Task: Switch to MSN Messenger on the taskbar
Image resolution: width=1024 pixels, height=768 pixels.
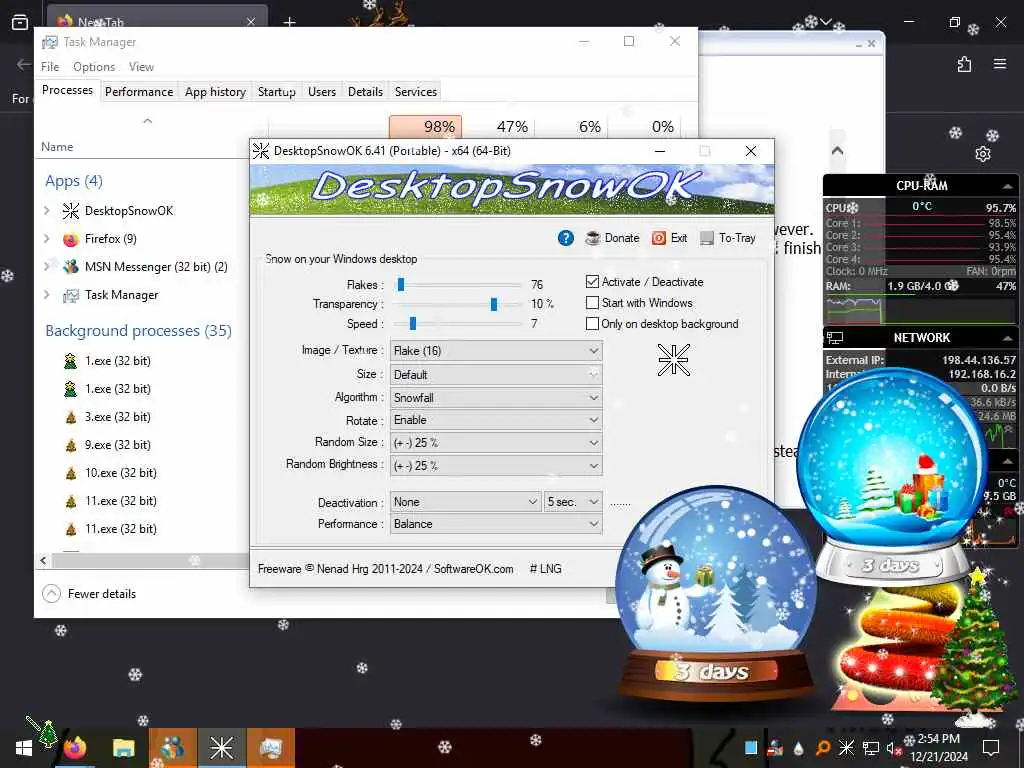Action: tap(172, 748)
